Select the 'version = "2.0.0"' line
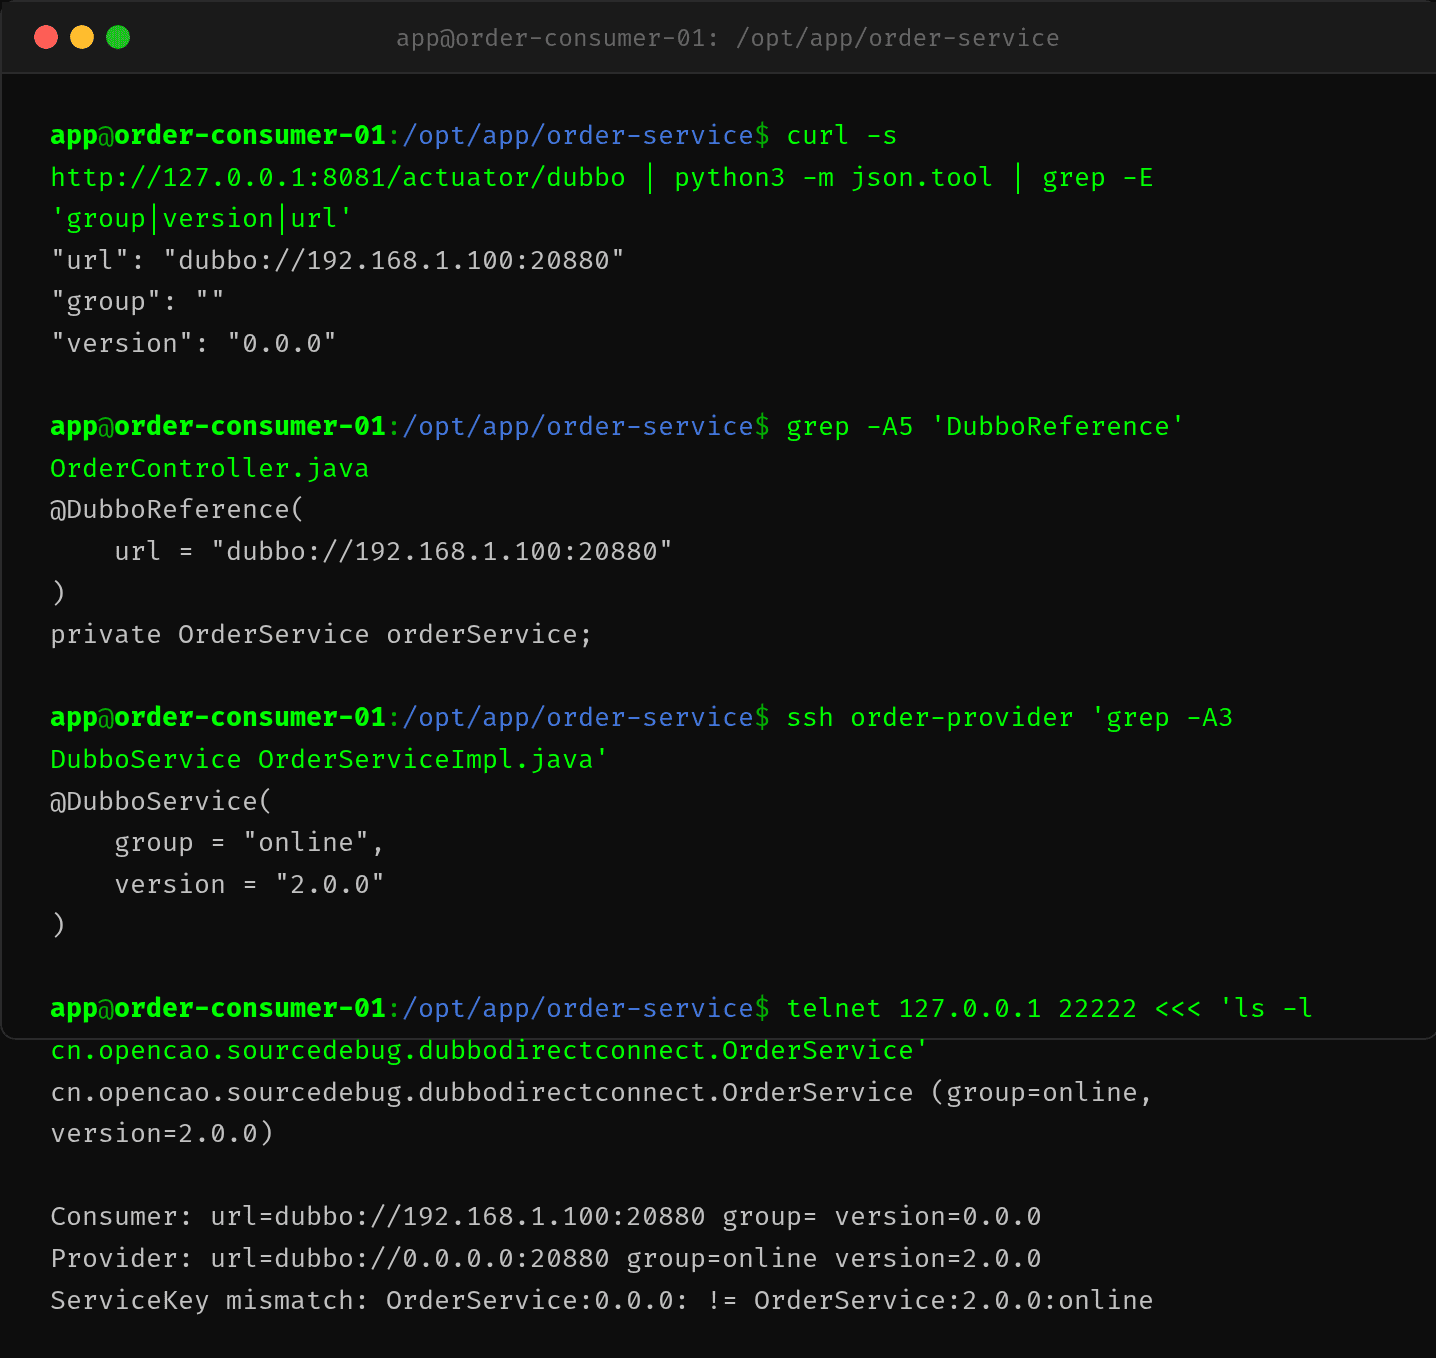1436x1358 pixels. click(250, 884)
